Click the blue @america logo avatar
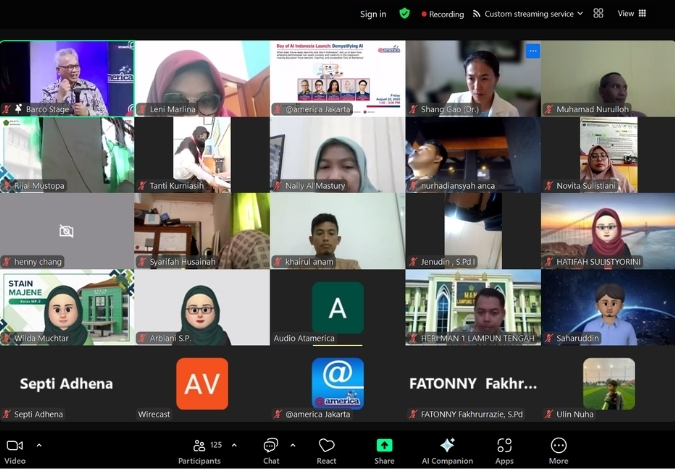 [338, 384]
